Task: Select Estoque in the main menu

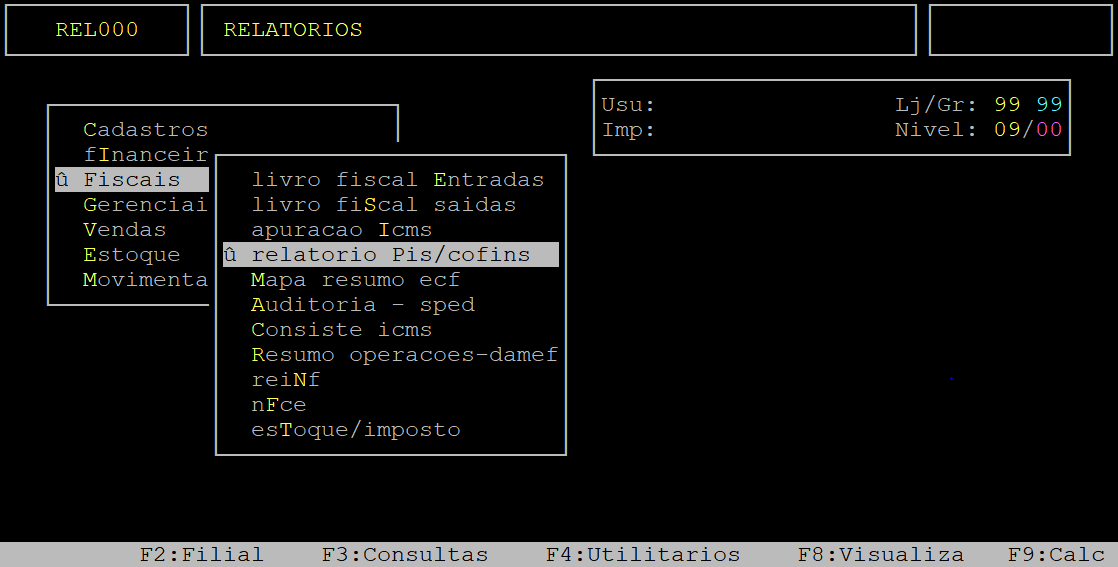Action: tap(131, 255)
